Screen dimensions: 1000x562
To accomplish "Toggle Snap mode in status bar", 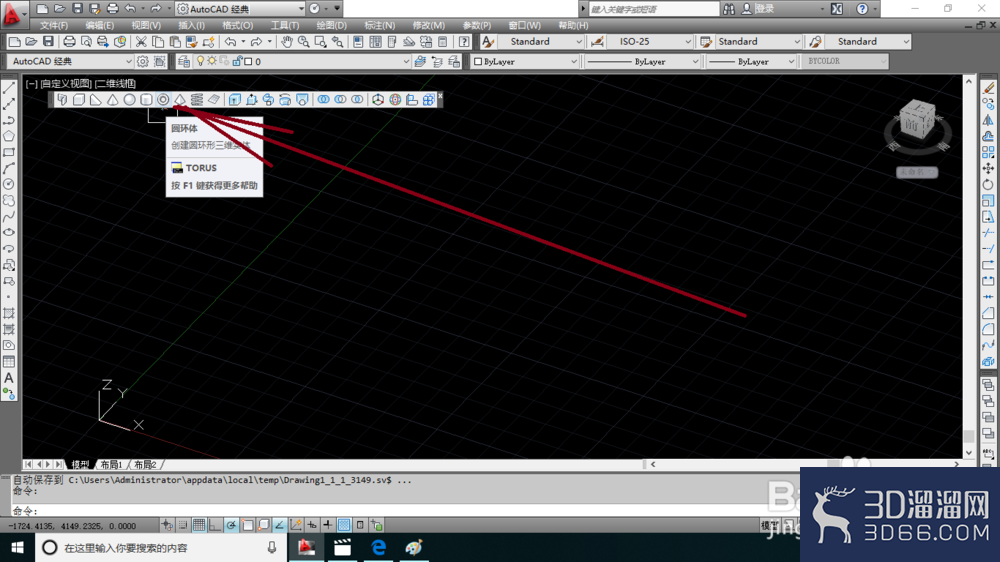I will point(183,525).
